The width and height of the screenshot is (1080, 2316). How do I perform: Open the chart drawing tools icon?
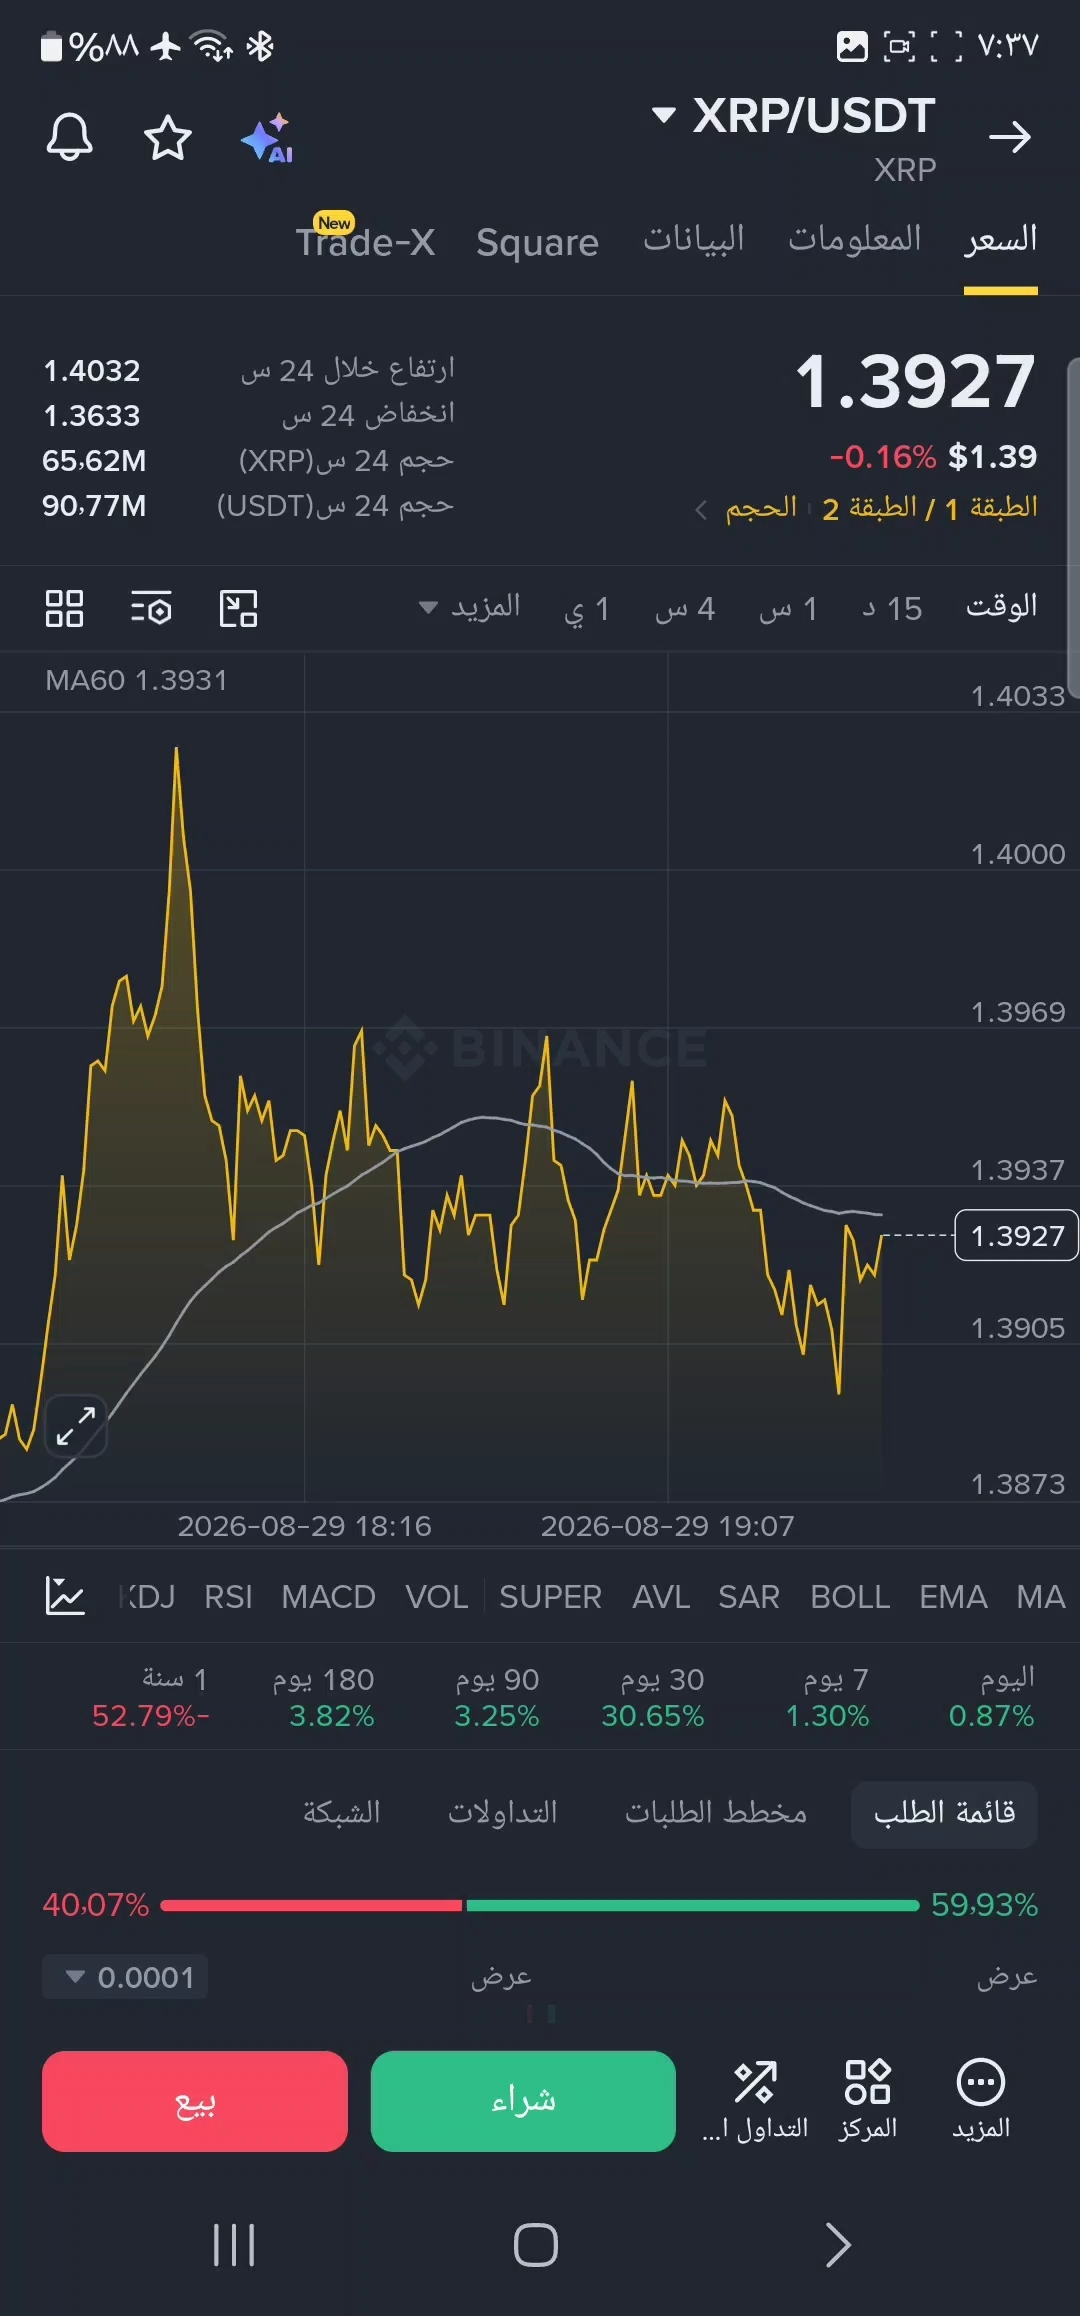239,608
